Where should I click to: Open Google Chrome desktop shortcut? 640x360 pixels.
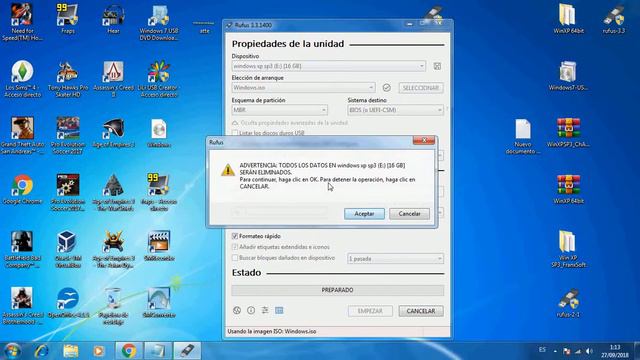tap(22, 189)
